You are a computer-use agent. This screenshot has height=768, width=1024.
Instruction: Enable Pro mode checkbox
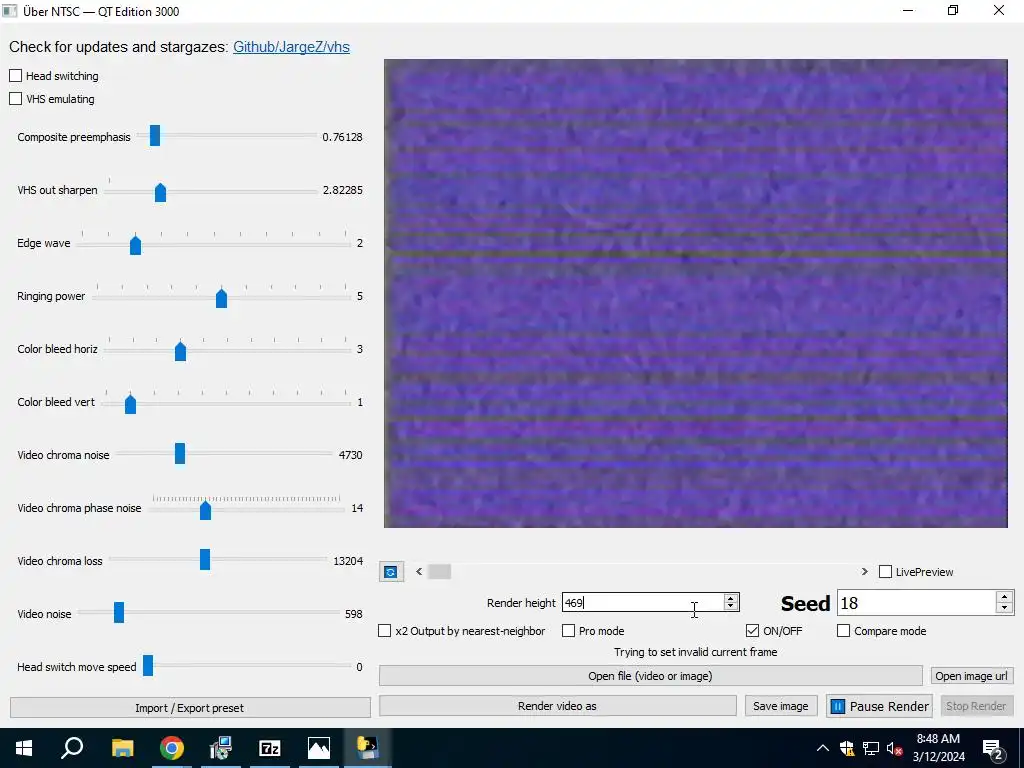click(x=569, y=631)
